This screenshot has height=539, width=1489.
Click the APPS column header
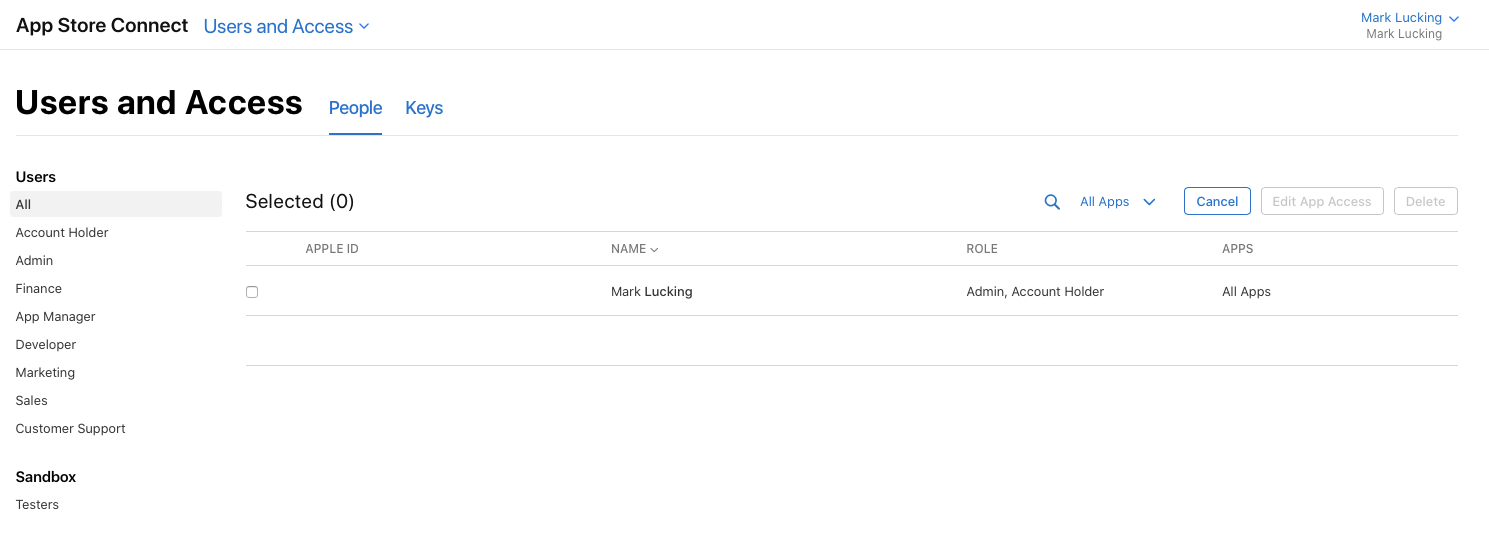pos(1237,249)
